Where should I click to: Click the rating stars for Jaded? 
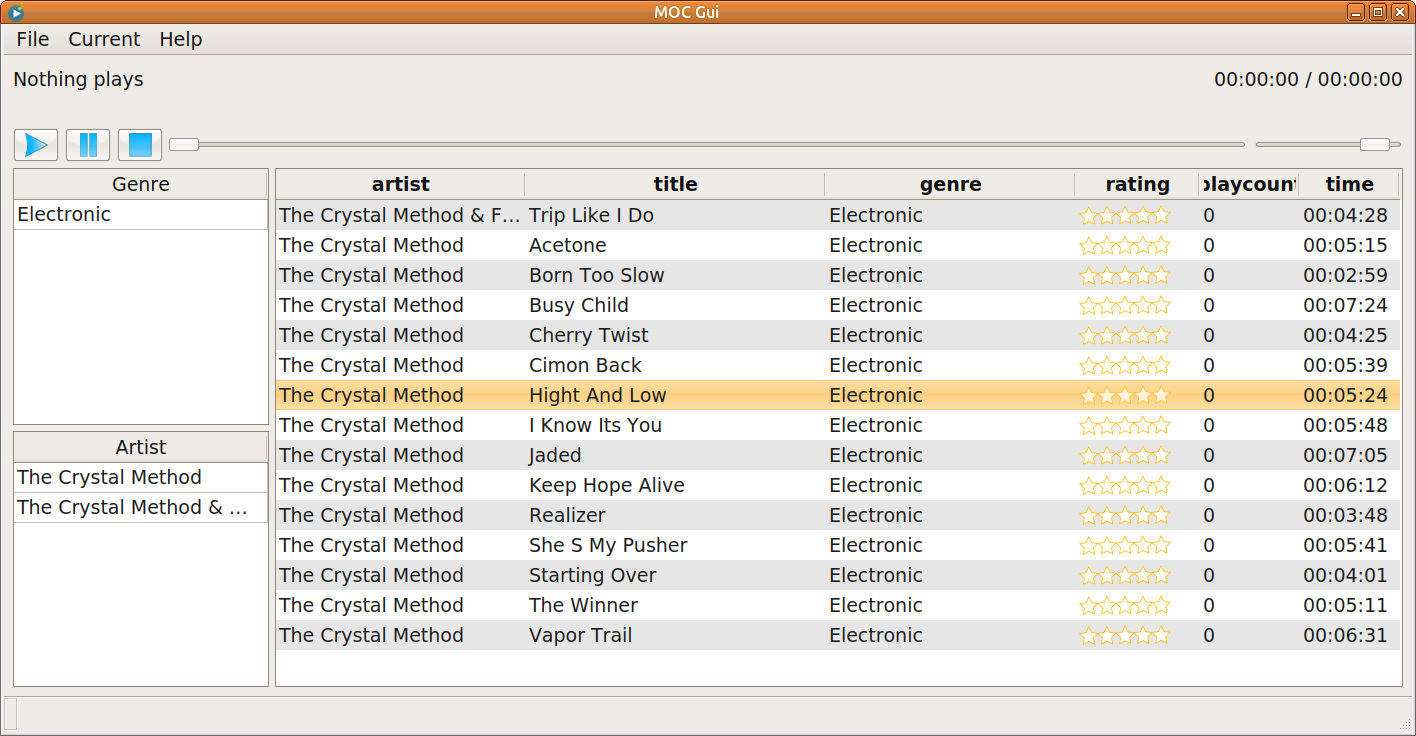pos(1125,455)
